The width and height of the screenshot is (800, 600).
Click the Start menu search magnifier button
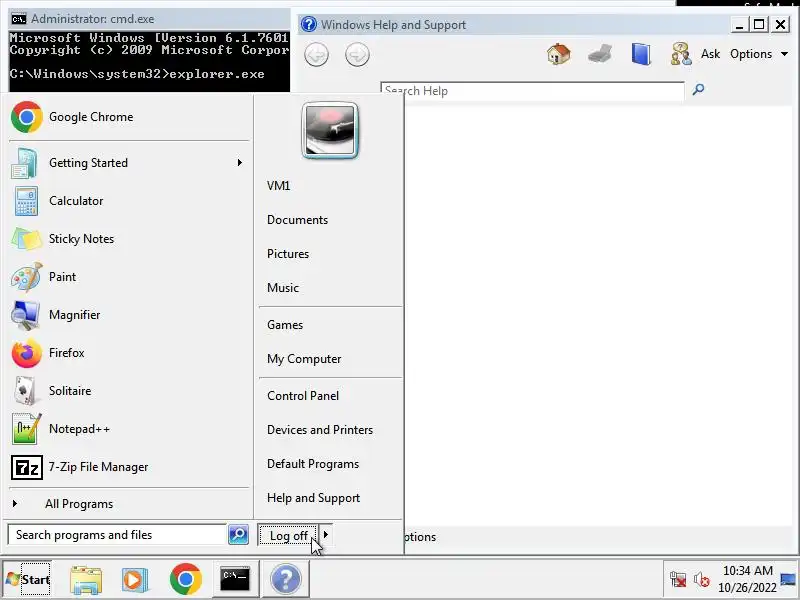(x=238, y=535)
